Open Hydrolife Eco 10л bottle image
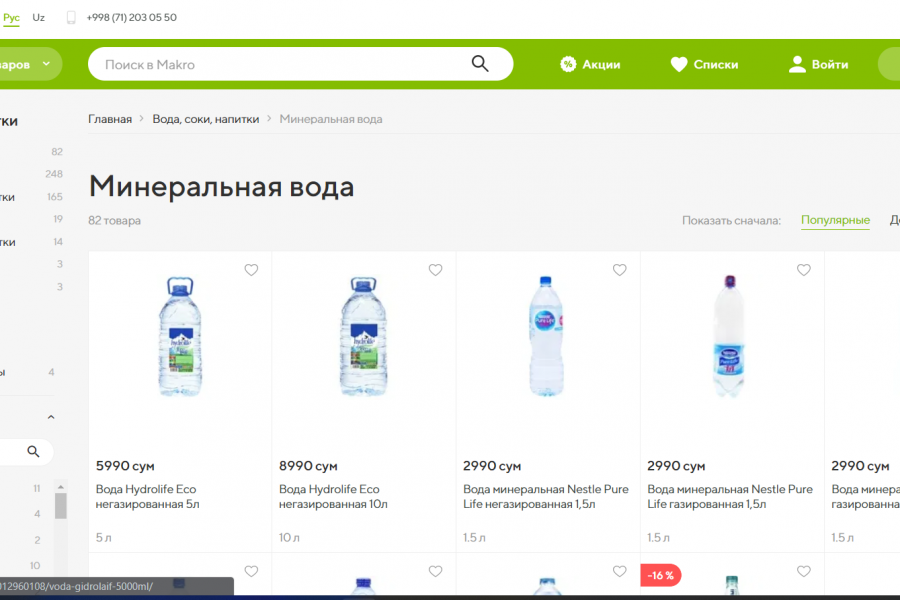 tap(363, 336)
